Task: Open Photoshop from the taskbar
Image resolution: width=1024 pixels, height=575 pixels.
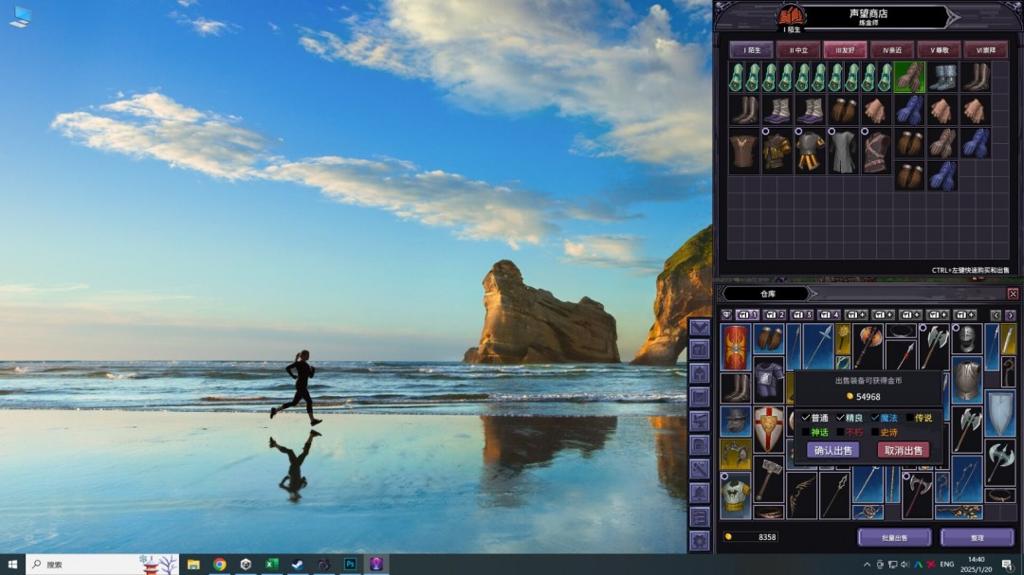Action: click(x=350, y=565)
